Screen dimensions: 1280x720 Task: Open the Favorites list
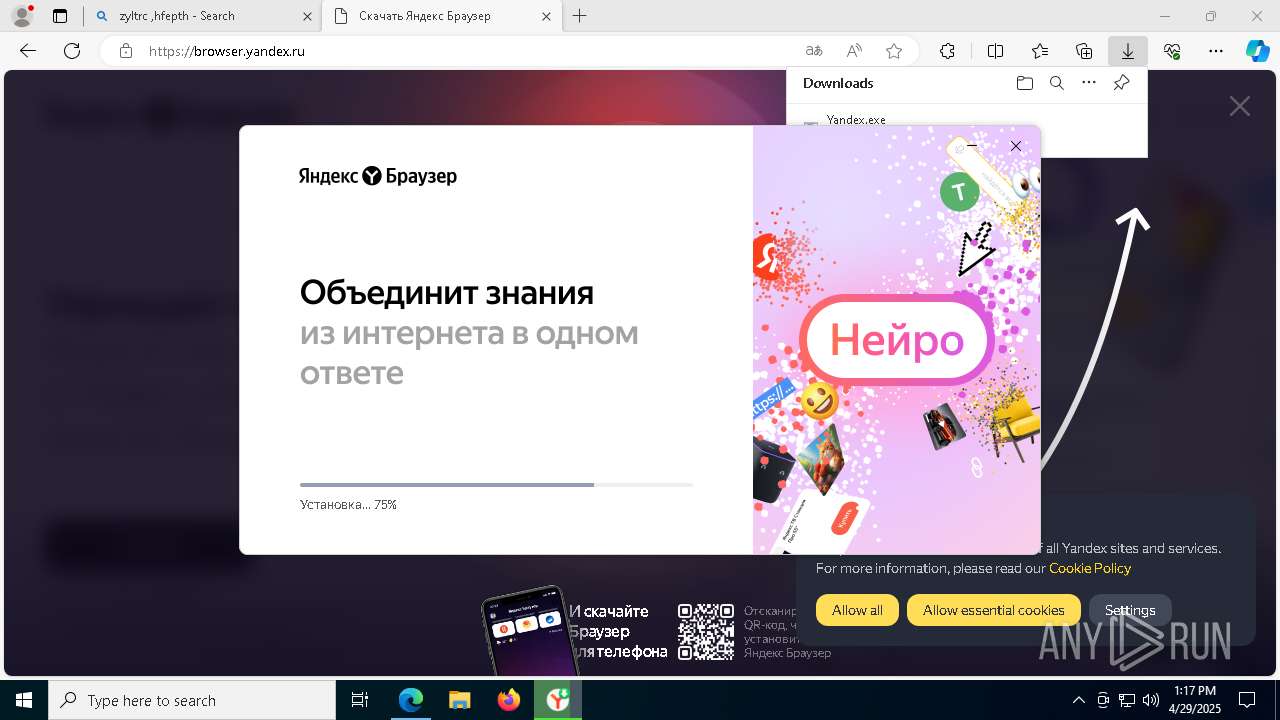coord(1040,51)
